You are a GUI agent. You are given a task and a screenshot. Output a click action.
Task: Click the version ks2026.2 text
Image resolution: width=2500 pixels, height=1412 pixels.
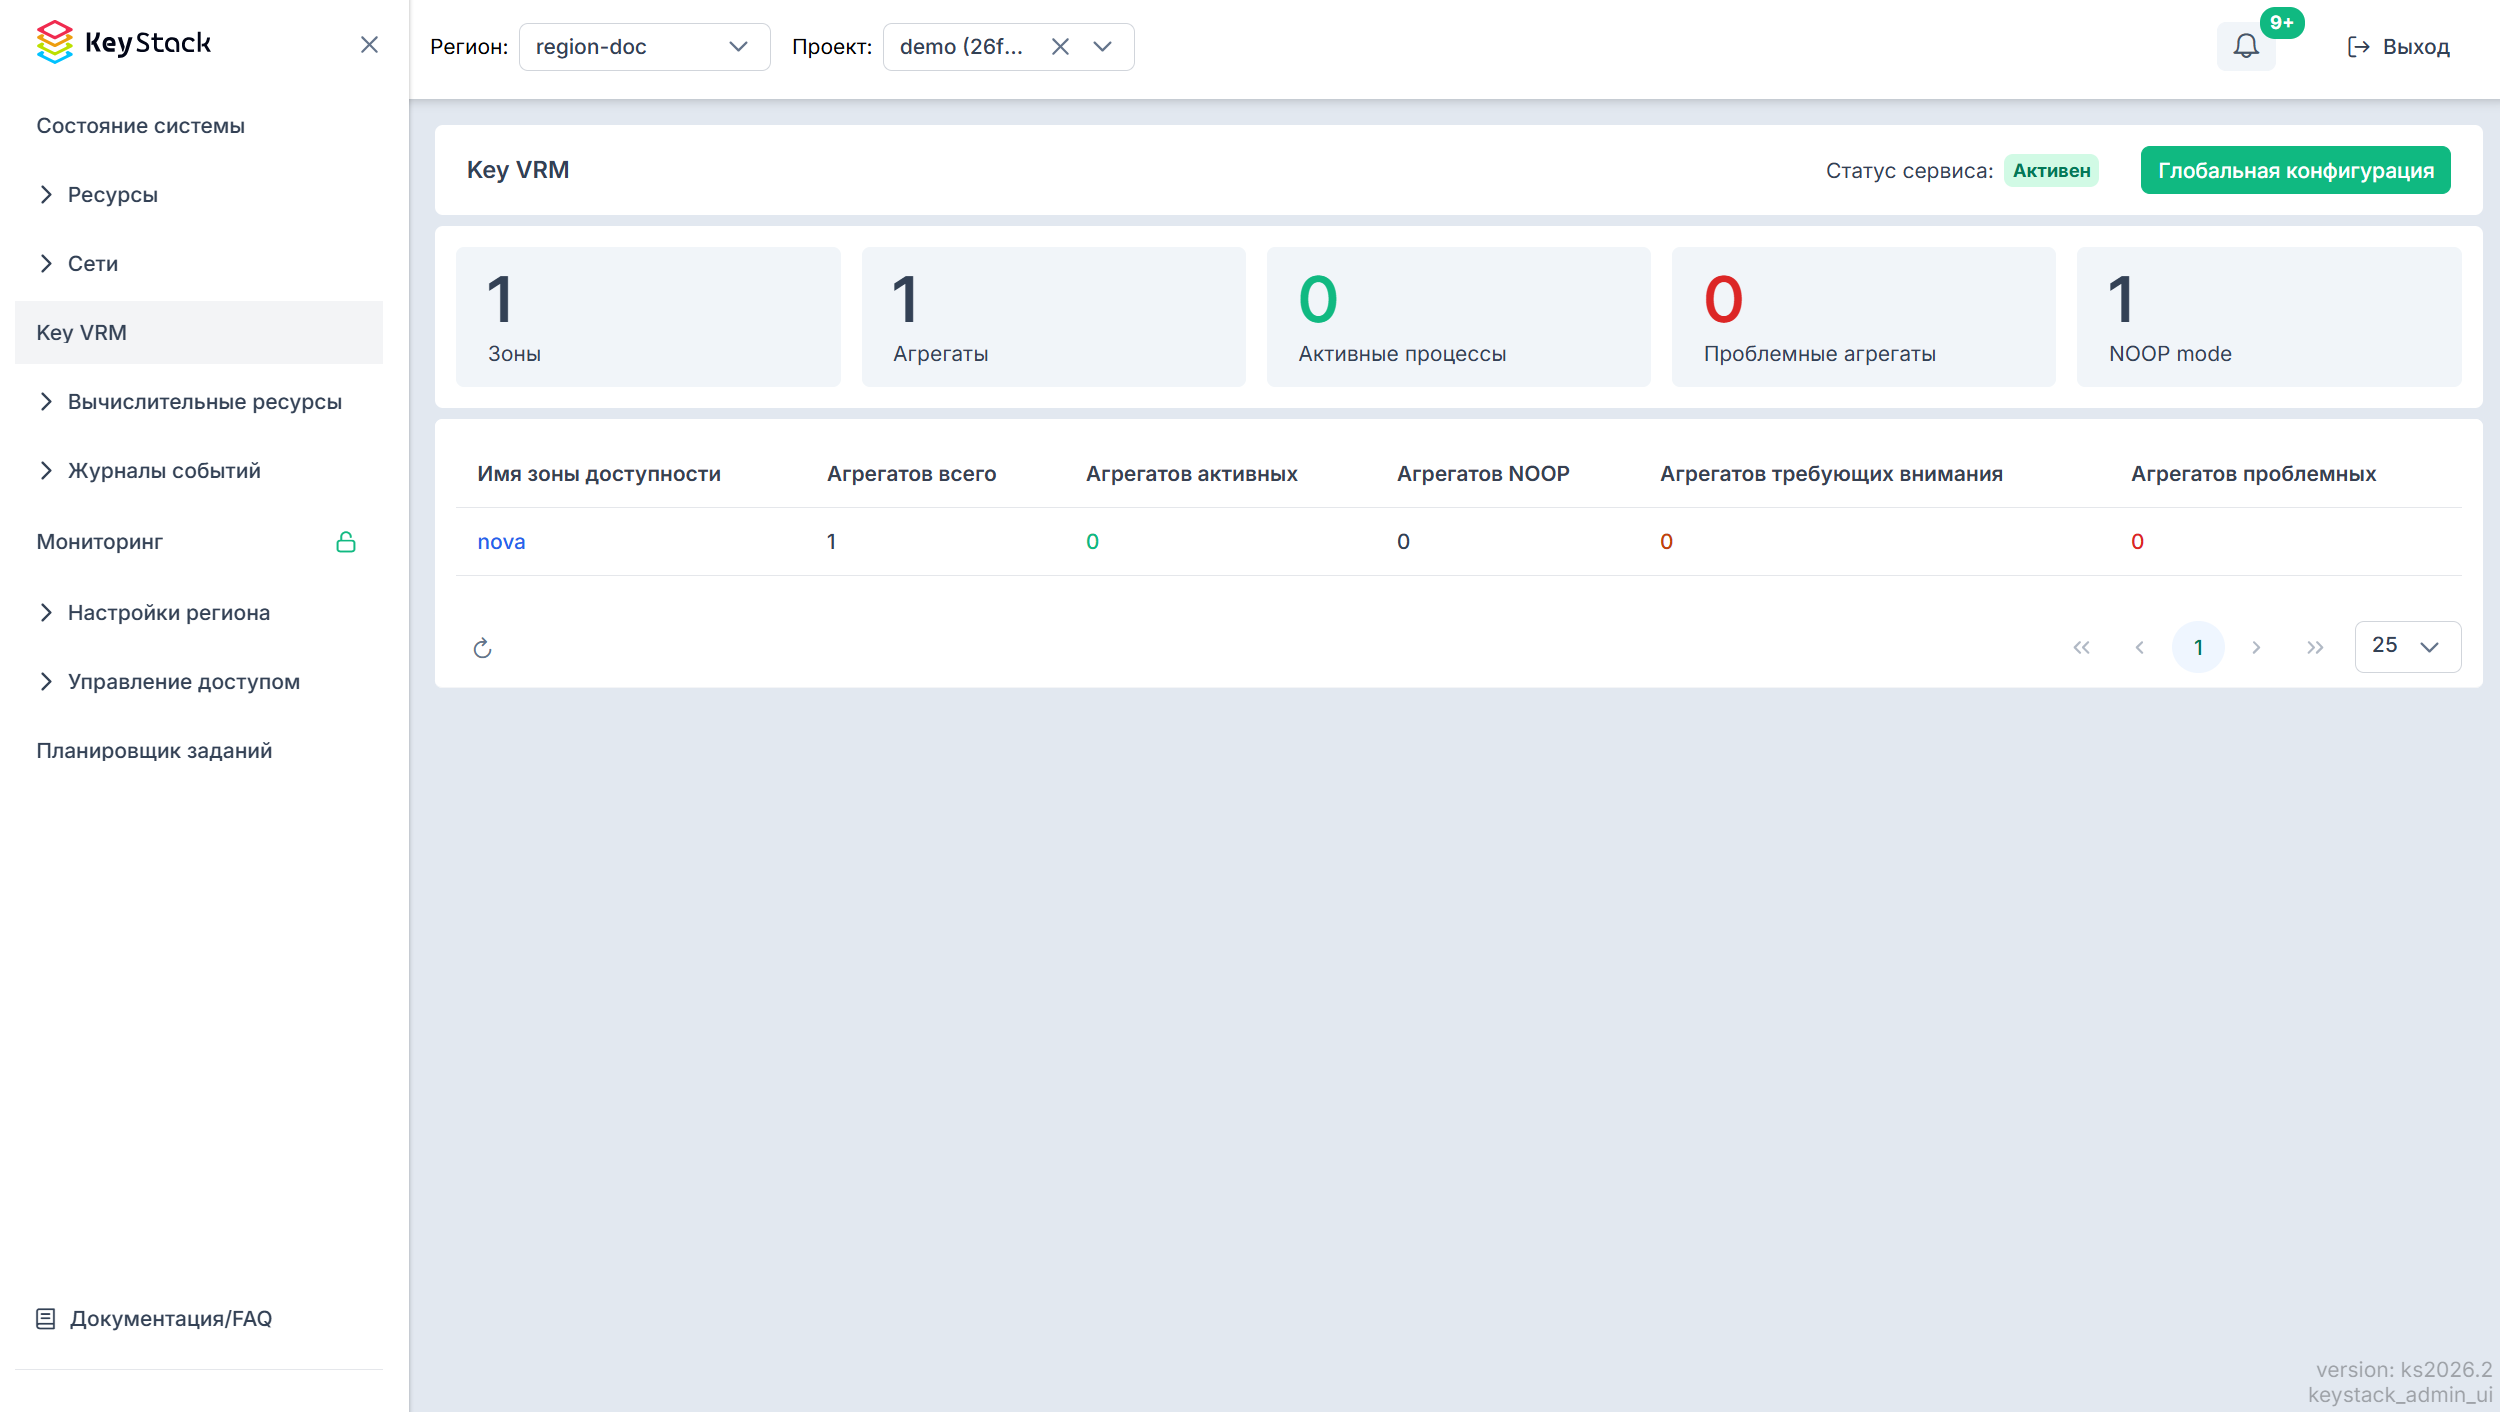2404,1370
